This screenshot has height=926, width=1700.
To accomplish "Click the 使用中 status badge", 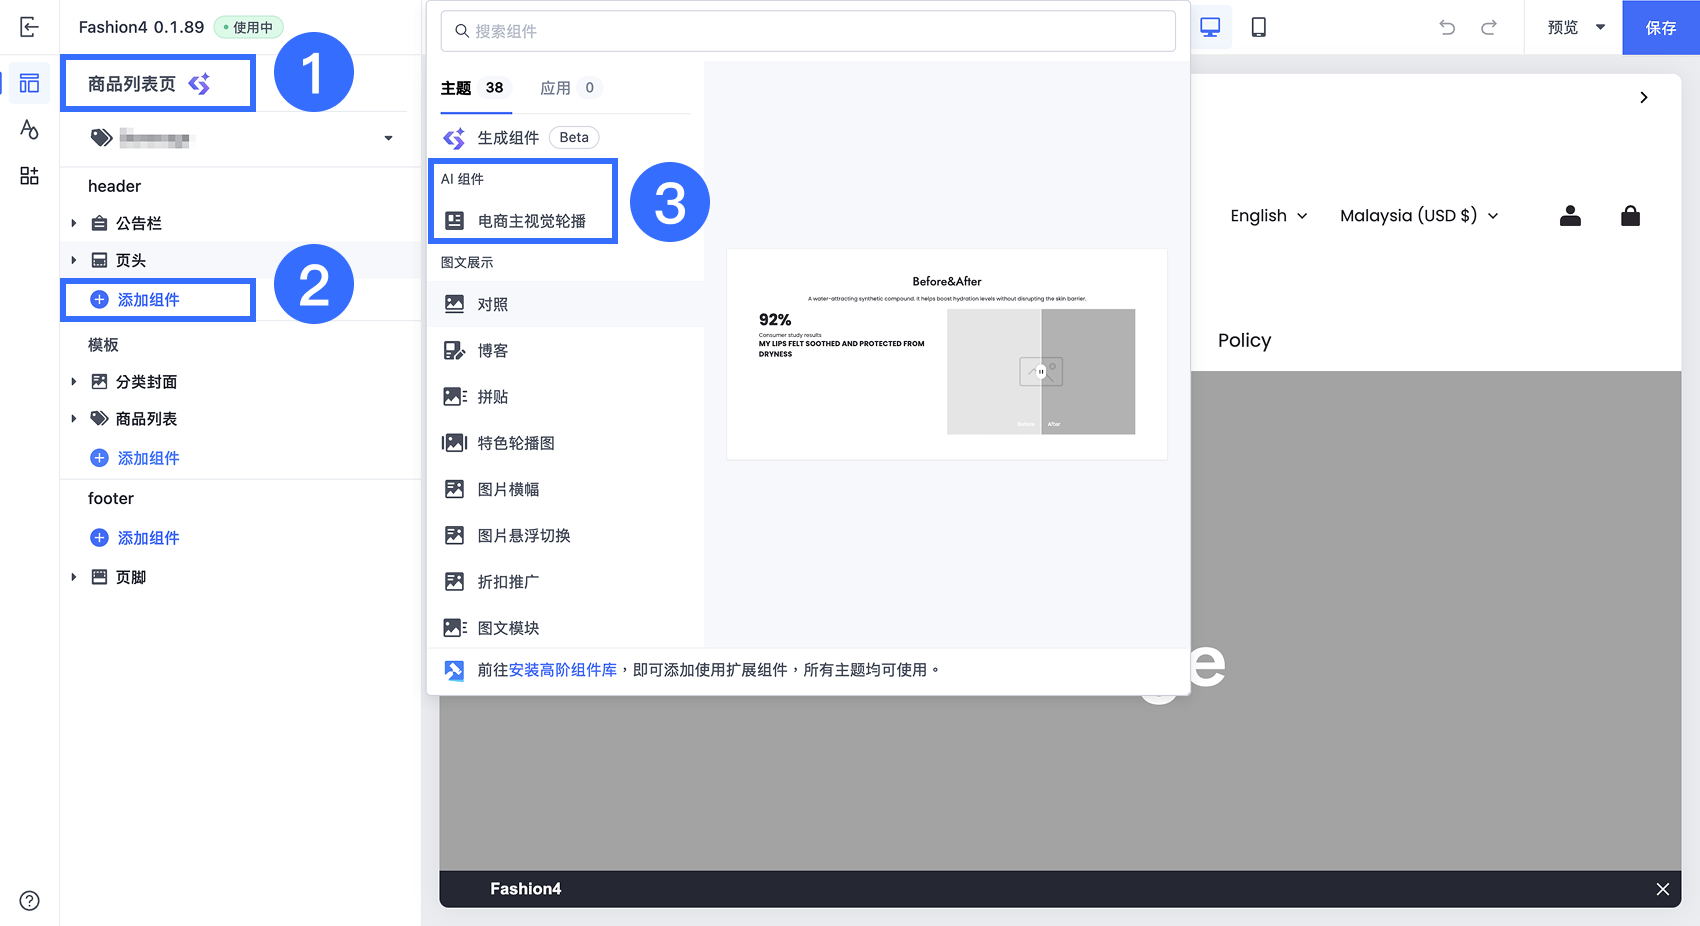I will 248,27.
